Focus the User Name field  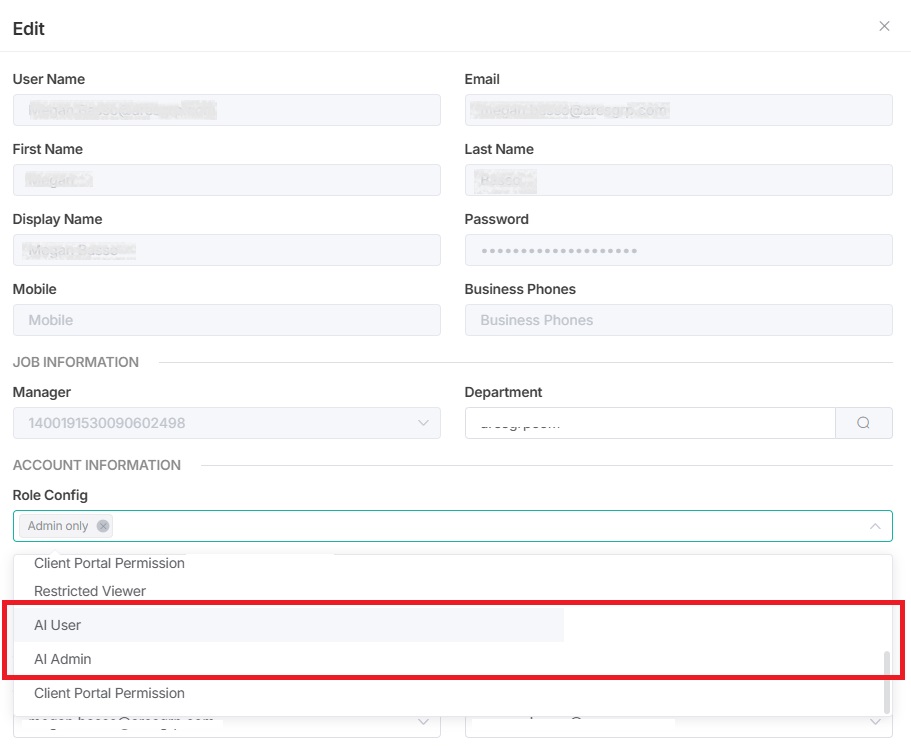pos(226,110)
